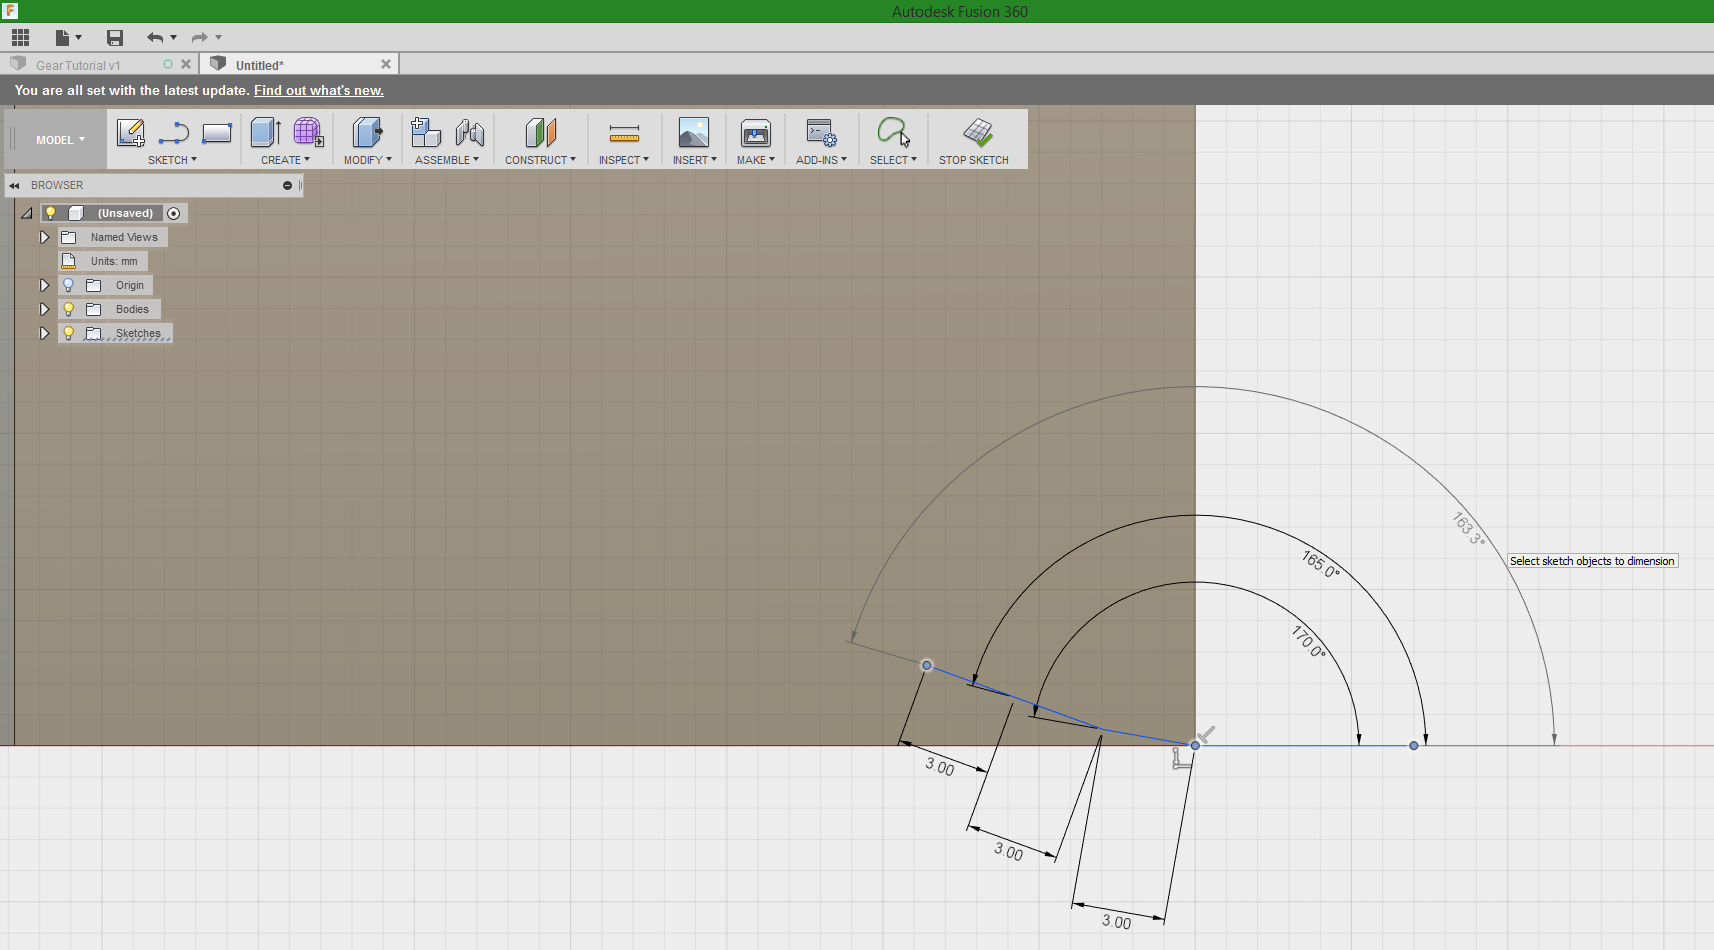Click the Units document icon
Screen dimensions: 1714x950
tap(69, 261)
